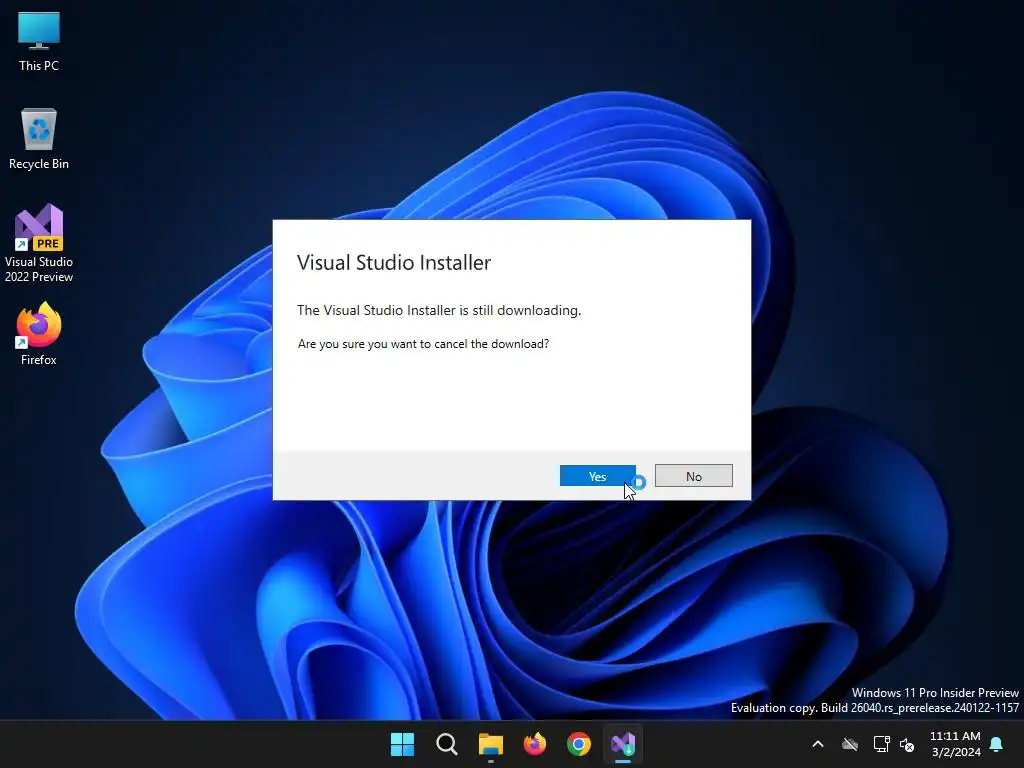This screenshot has width=1024, height=768.
Task: Open taskbar Search
Action: tap(447, 744)
